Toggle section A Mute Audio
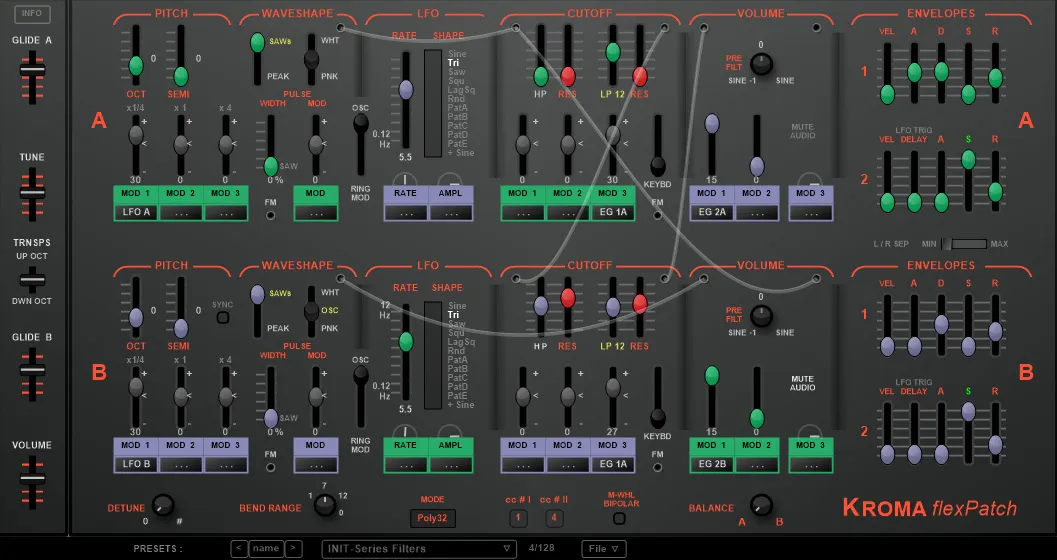1057x560 pixels. (x=802, y=131)
